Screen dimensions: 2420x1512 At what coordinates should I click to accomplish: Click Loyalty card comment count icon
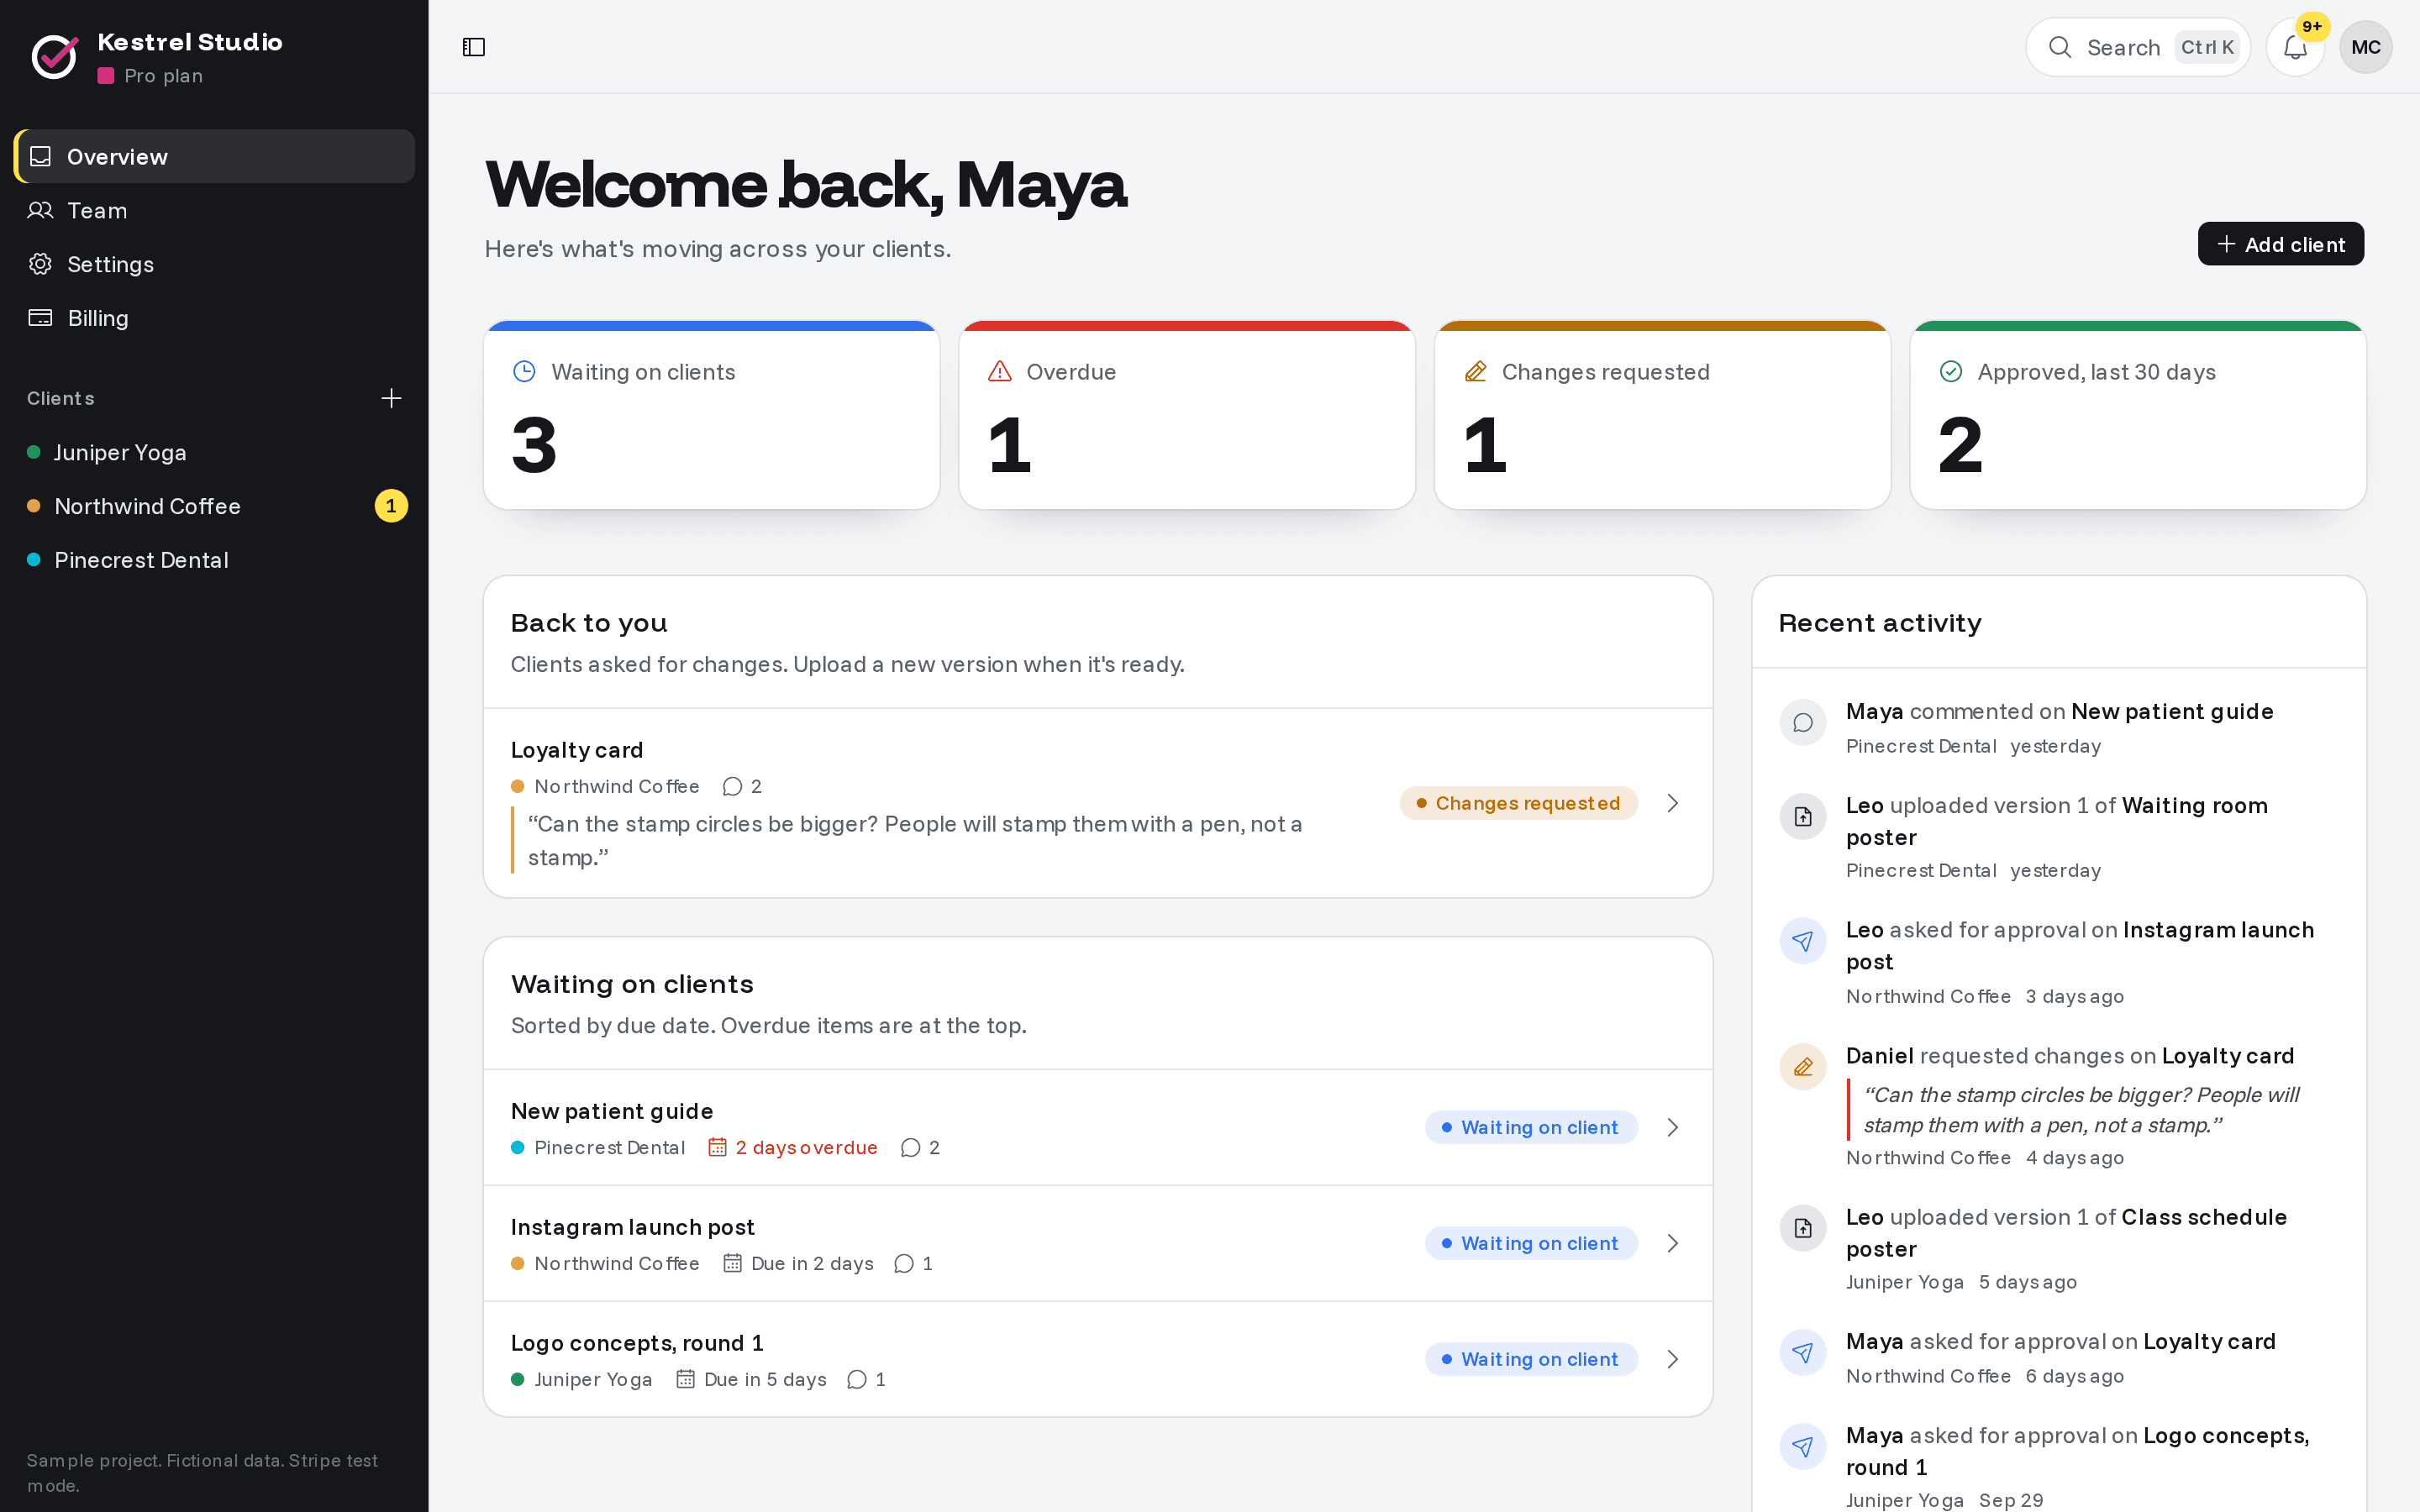pos(732,786)
